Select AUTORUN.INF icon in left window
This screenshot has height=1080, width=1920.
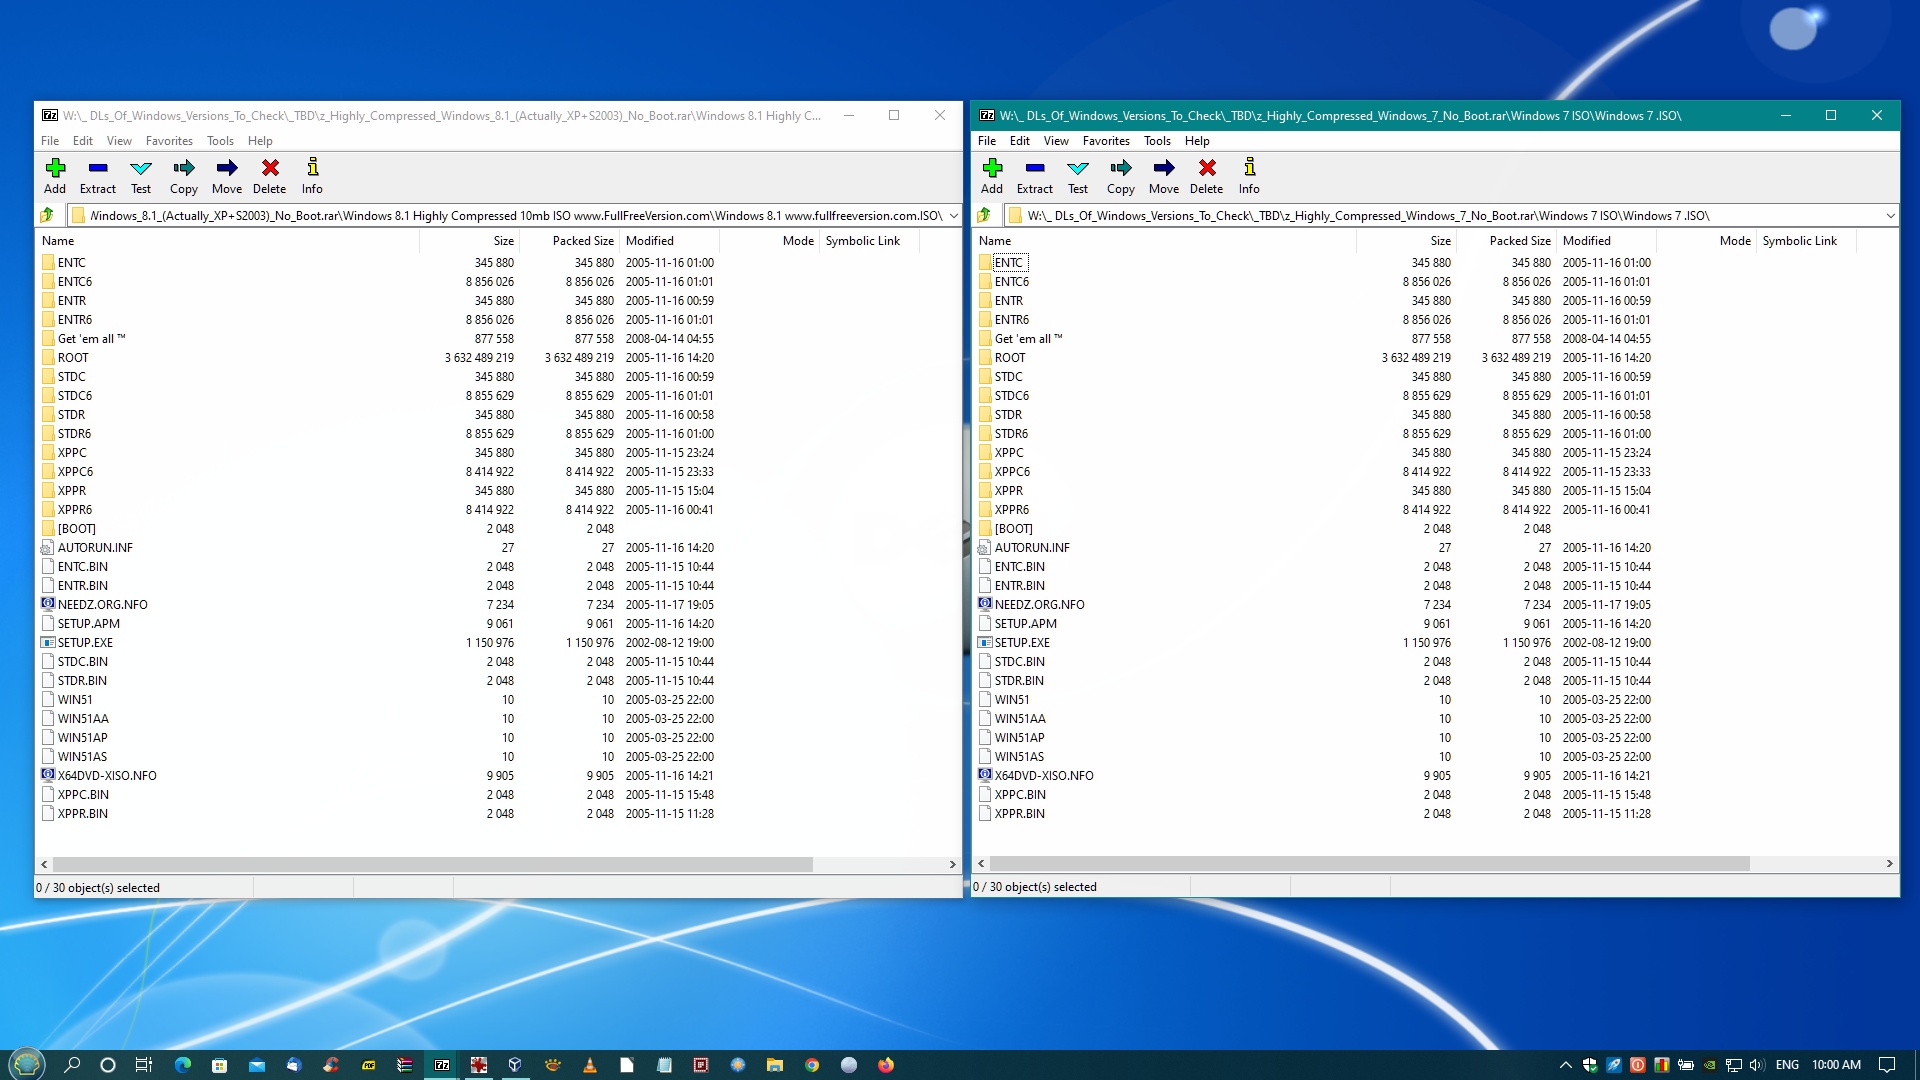point(47,547)
